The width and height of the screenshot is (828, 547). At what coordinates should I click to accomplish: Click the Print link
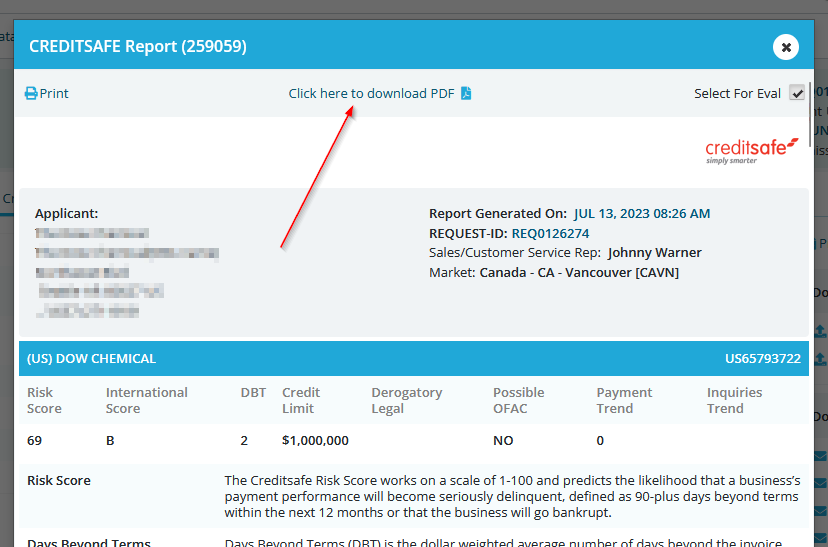46,93
